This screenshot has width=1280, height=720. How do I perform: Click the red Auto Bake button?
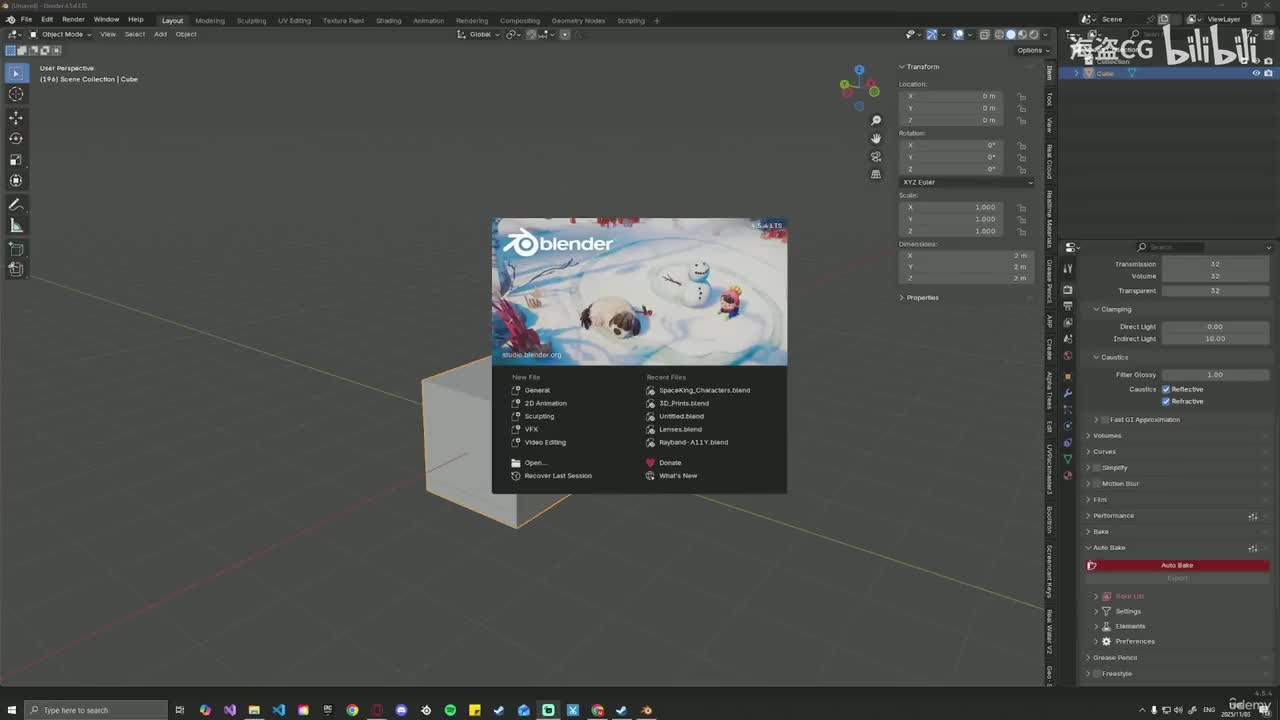point(1177,566)
